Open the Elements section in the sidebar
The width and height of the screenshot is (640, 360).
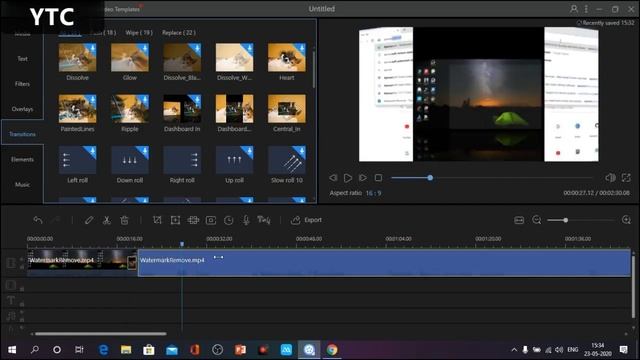pyautogui.click(x=22, y=160)
